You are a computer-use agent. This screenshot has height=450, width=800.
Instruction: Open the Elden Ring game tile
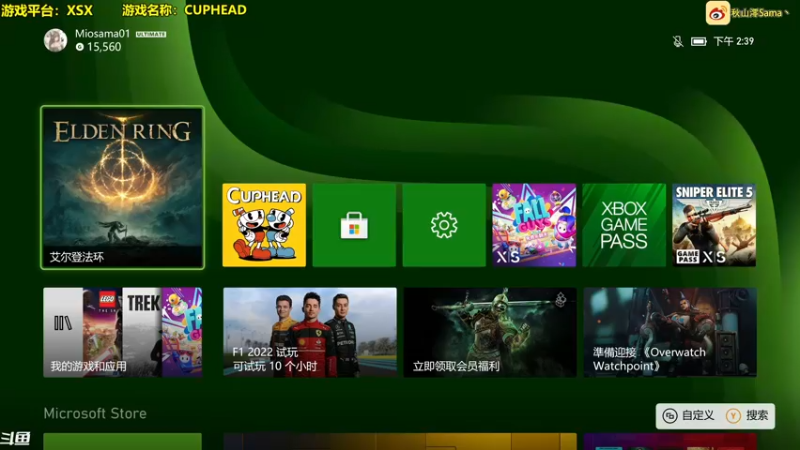[x=122, y=187]
